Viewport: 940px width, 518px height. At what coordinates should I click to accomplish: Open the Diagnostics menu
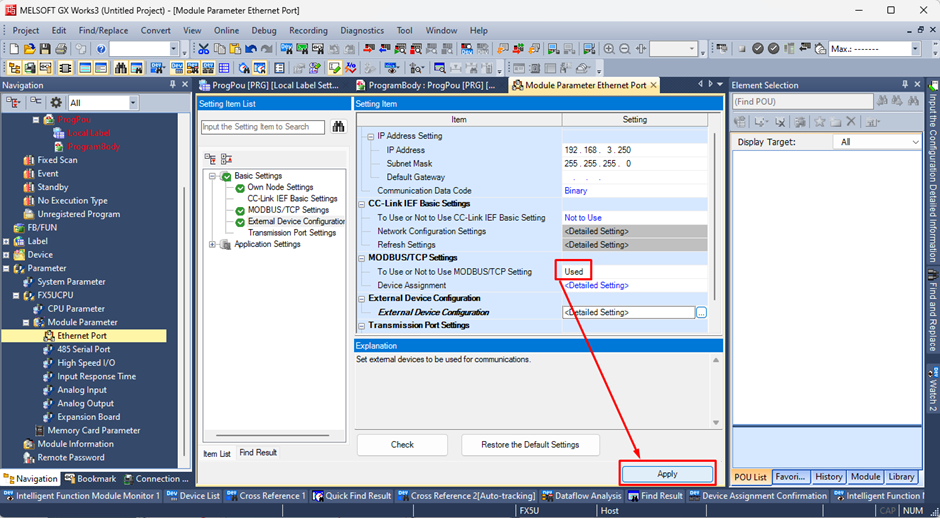click(x=361, y=30)
